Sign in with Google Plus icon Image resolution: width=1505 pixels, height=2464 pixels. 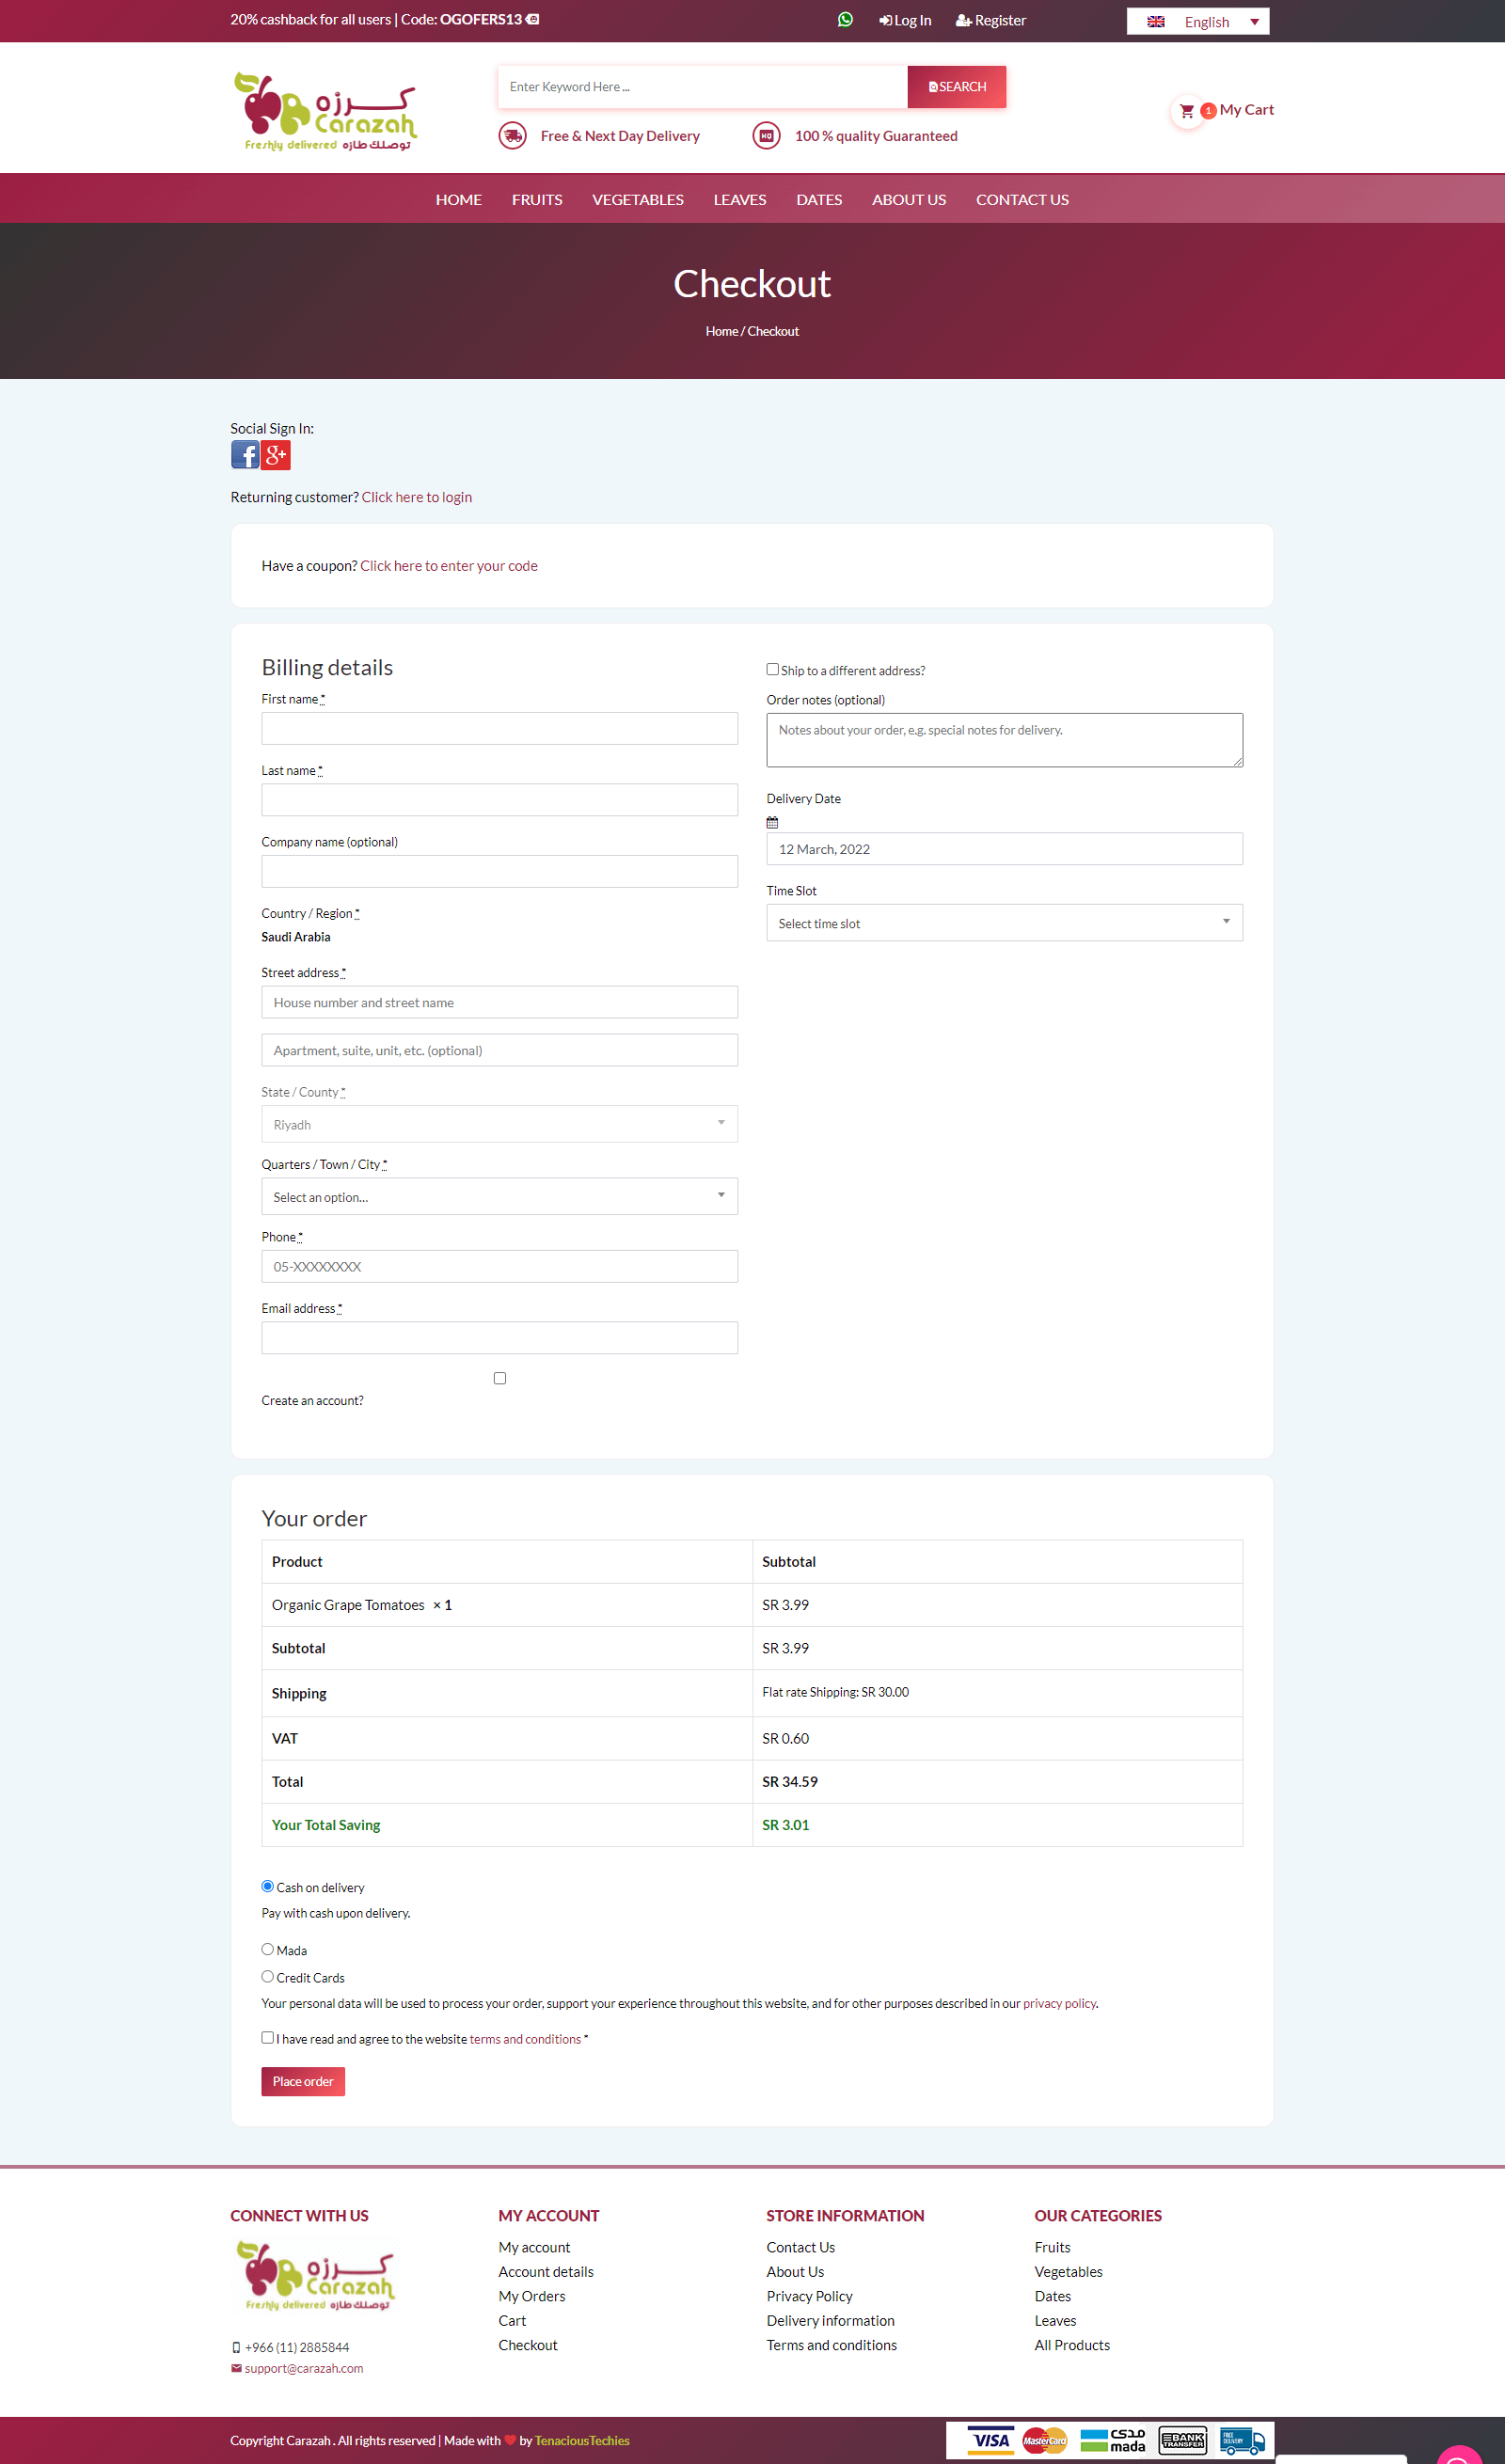coord(276,455)
